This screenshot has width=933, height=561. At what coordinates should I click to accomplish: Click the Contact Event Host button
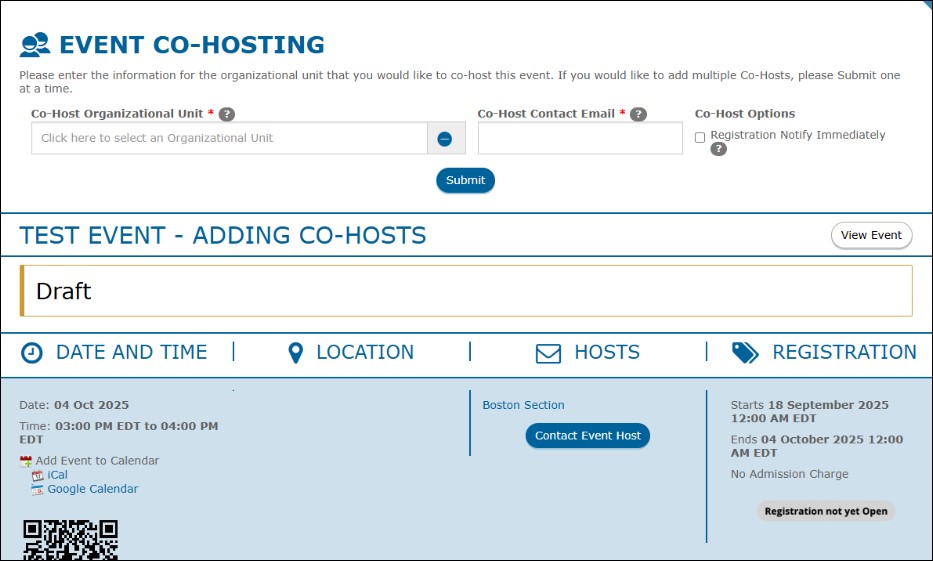[x=588, y=436]
